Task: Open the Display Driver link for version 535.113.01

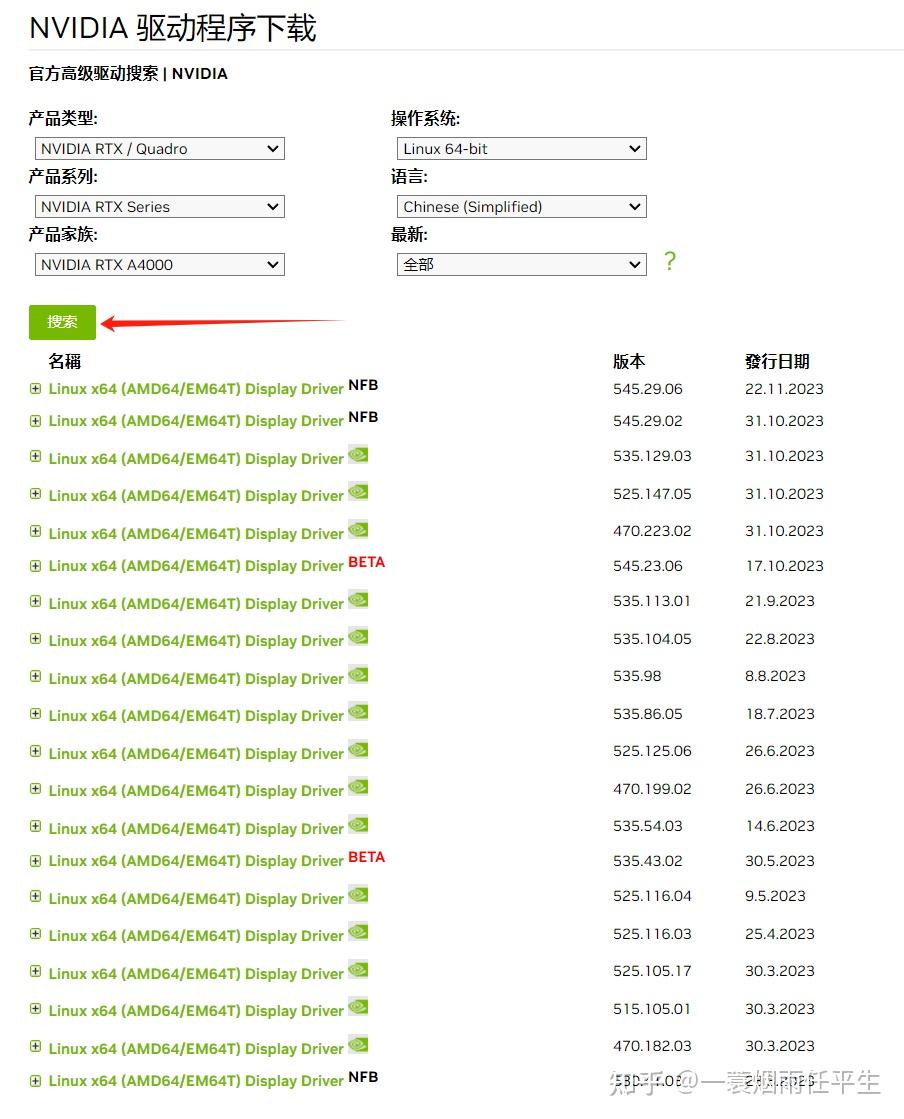Action: [x=196, y=604]
